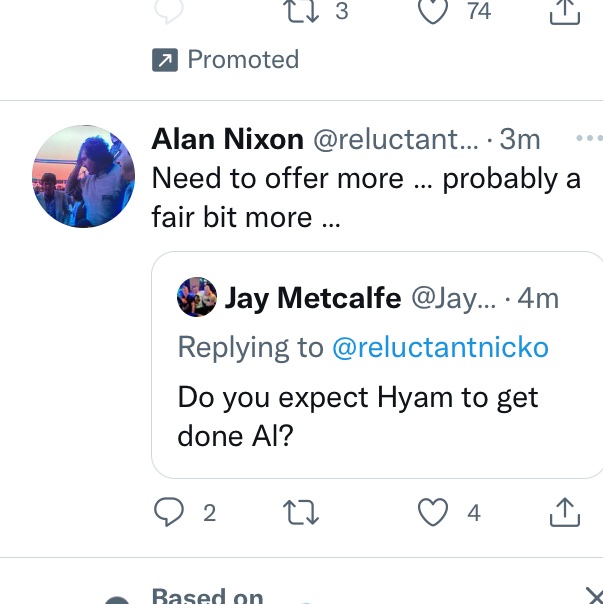The width and height of the screenshot is (603, 604).
Task: Reply to Alan Nixon's tweet
Action: coord(169,512)
